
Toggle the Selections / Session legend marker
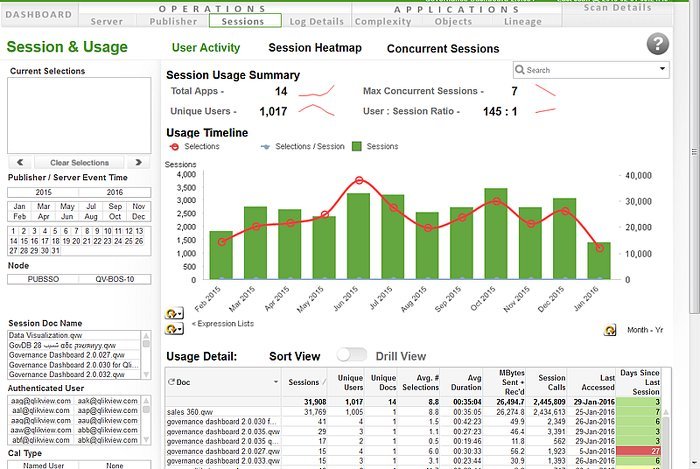pyautogui.click(x=265, y=146)
